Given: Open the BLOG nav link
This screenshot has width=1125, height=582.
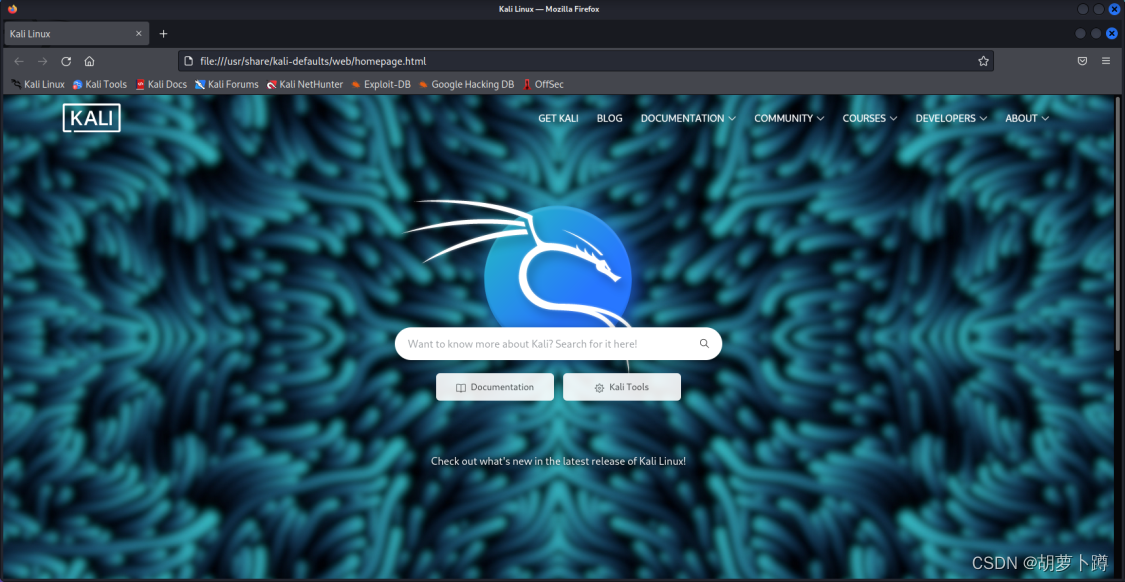Looking at the screenshot, I should (610, 118).
